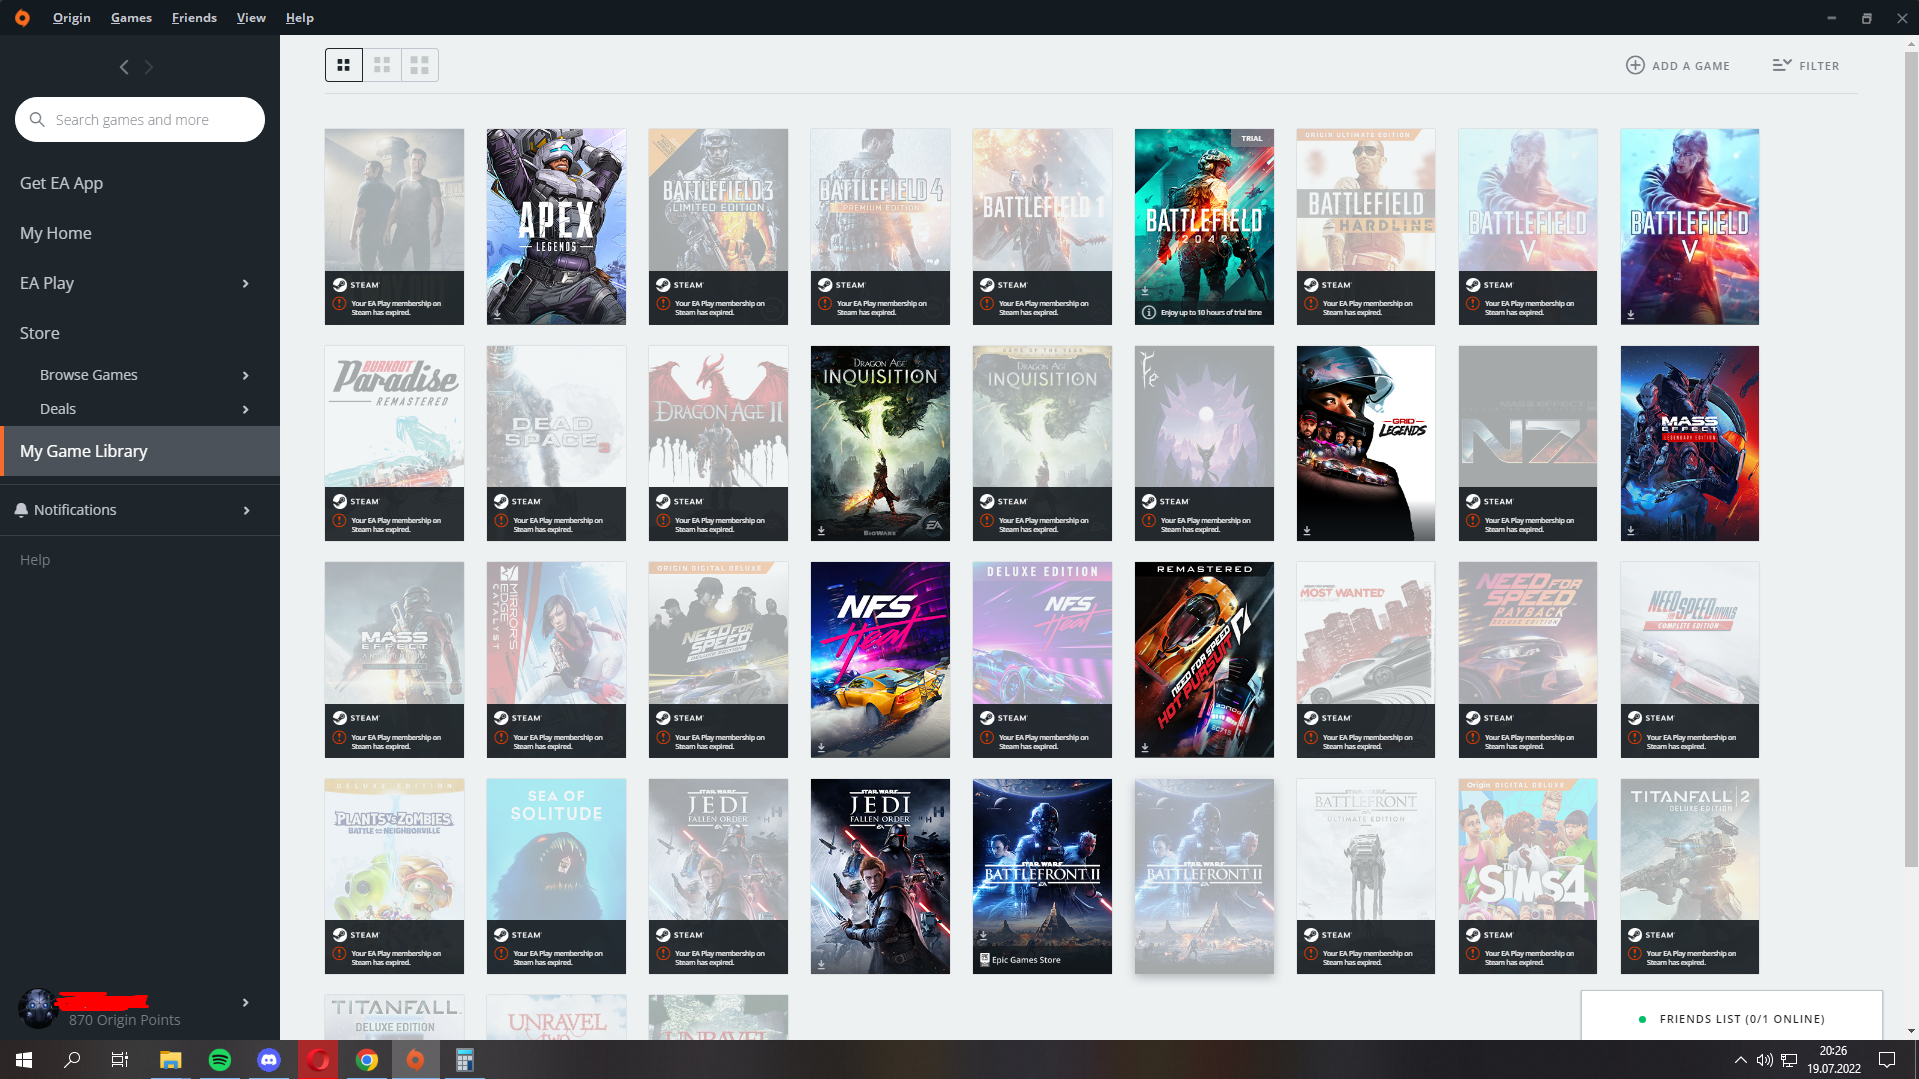1919x1079 pixels.
Task: Click info icon on Battlefield 2042 trial
Action: coord(1149,312)
